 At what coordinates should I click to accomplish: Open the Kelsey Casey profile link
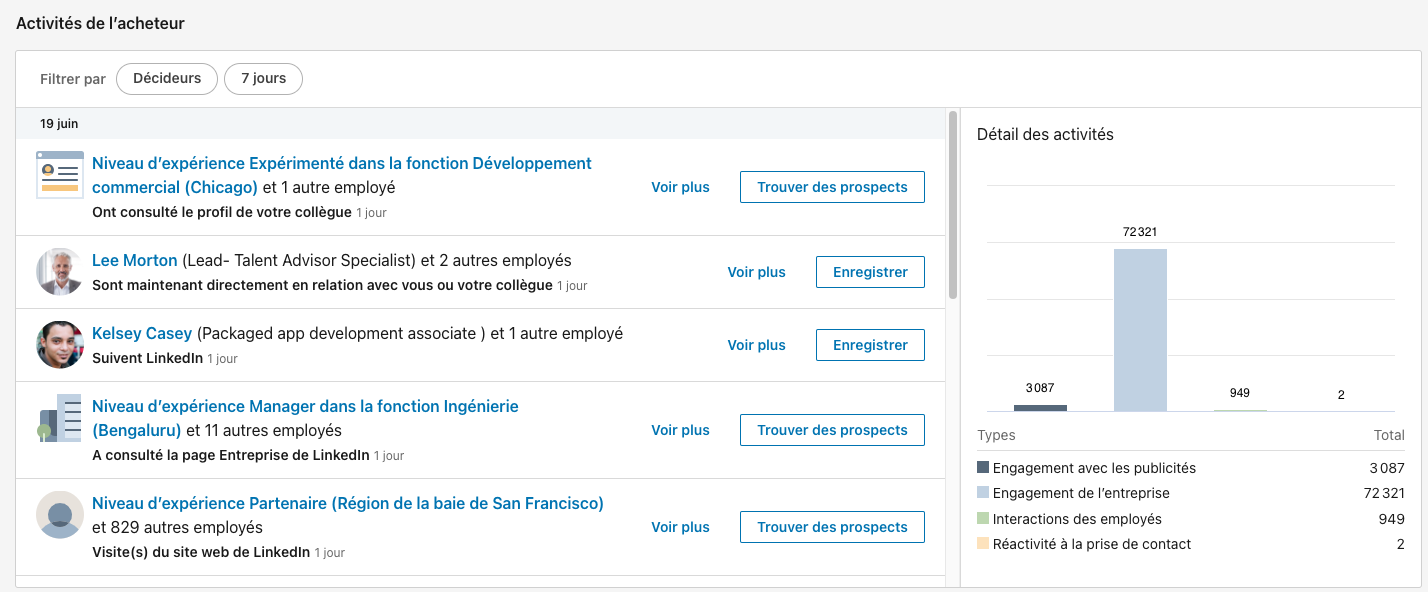coord(142,333)
